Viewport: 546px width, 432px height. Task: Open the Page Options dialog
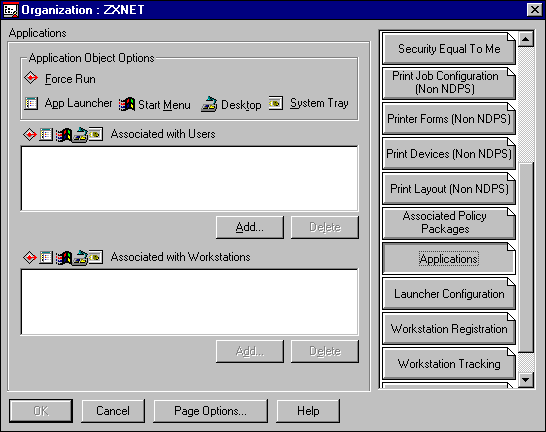[210, 411]
